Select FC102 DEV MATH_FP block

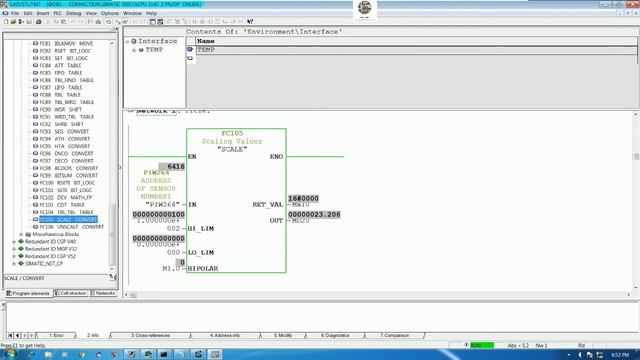(x=66, y=198)
